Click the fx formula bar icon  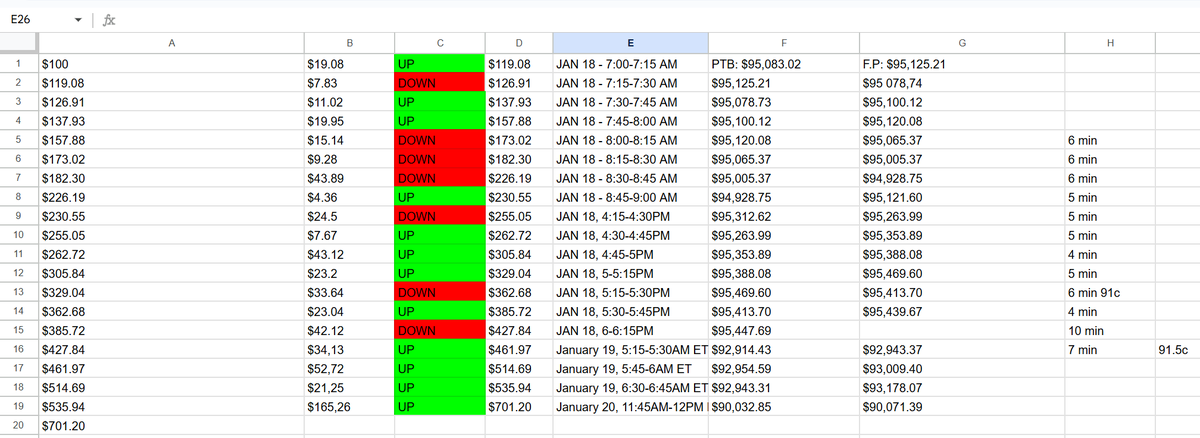pos(107,20)
